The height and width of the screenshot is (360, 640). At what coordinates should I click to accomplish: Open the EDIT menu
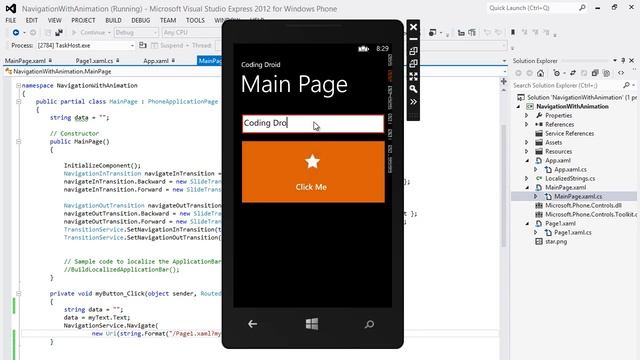[x=31, y=20]
